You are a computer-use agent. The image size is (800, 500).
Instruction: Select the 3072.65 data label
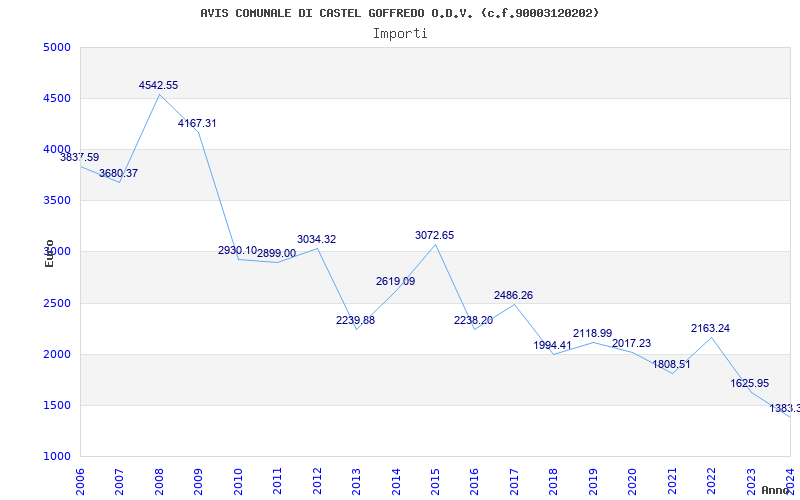pyautogui.click(x=435, y=236)
